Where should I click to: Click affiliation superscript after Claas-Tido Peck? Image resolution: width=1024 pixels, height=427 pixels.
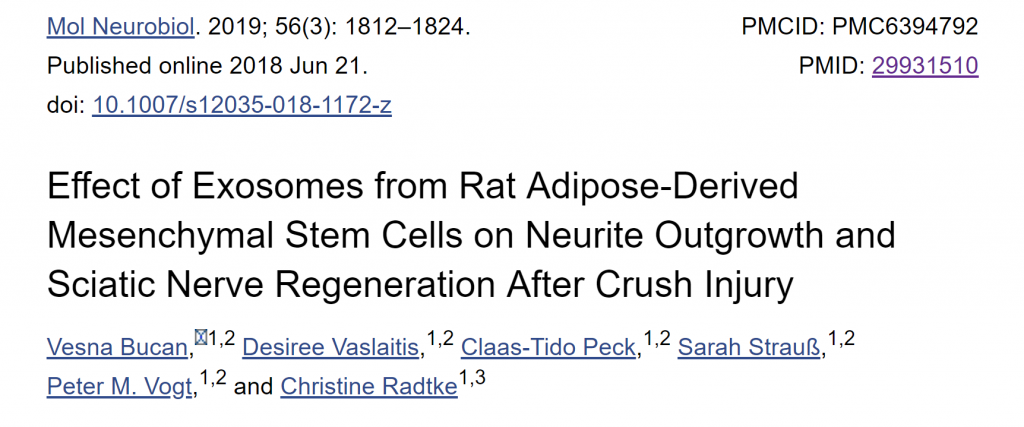[x=657, y=340]
